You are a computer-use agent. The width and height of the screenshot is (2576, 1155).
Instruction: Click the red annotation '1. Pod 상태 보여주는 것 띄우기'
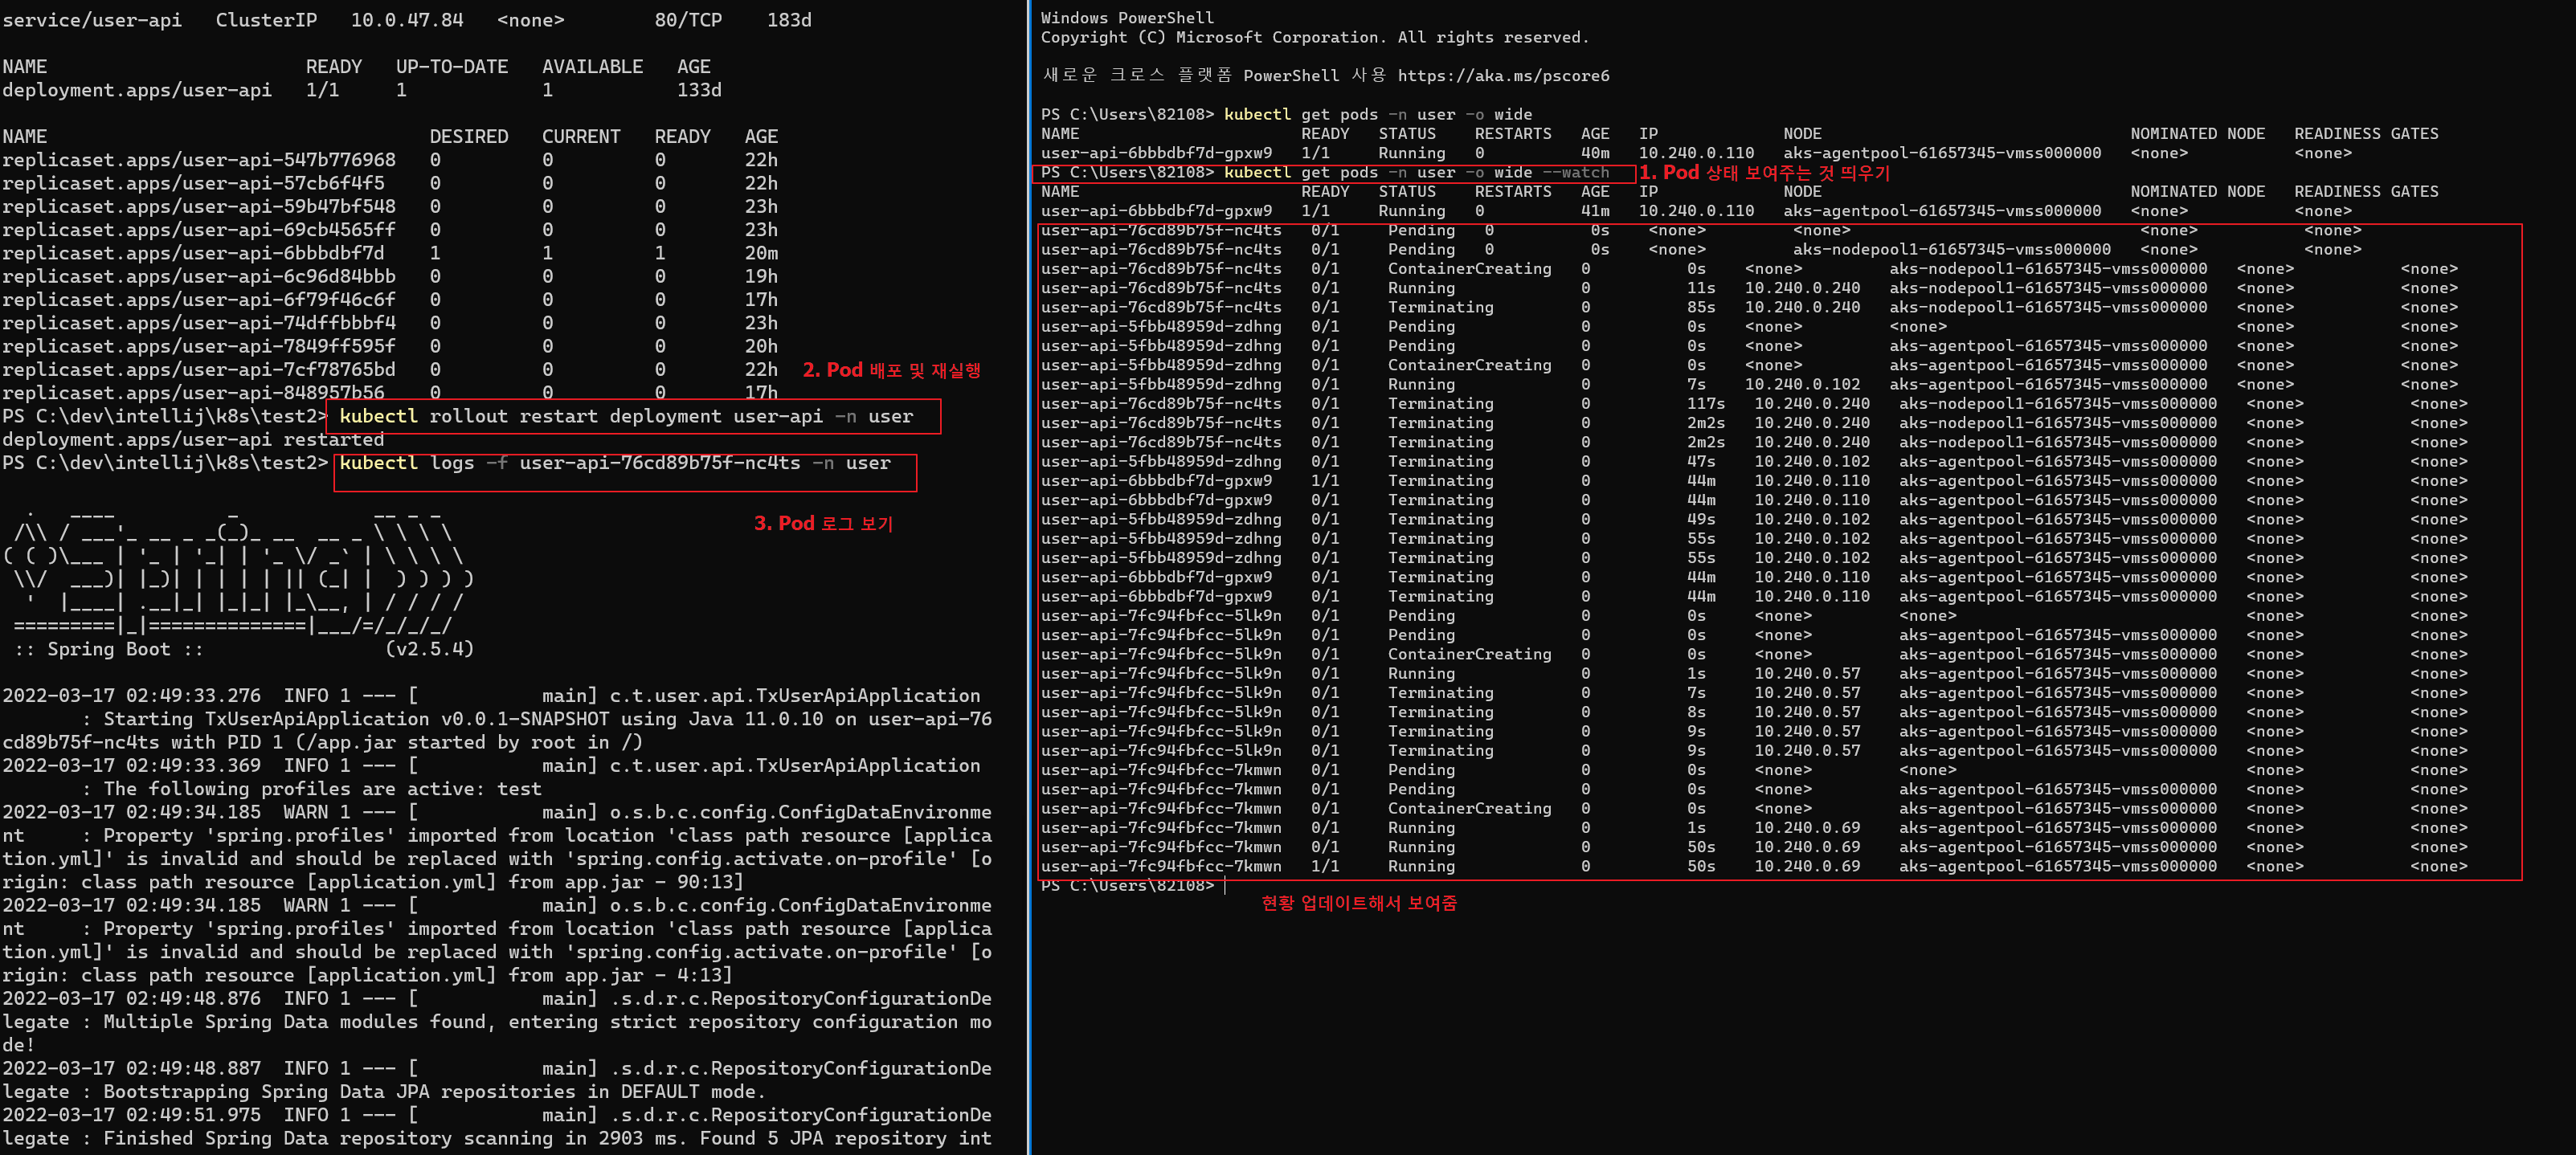tap(1764, 173)
